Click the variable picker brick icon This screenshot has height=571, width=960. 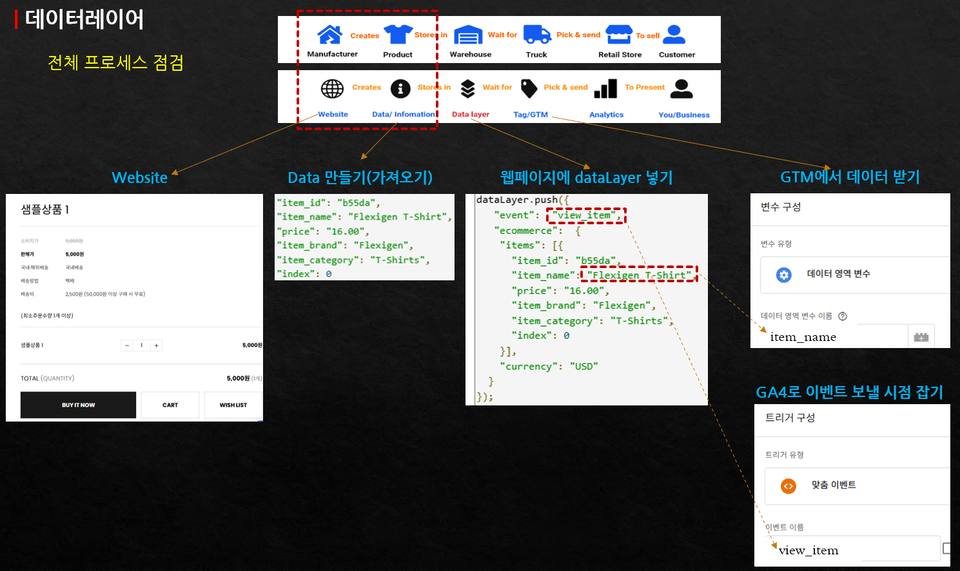(921, 337)
